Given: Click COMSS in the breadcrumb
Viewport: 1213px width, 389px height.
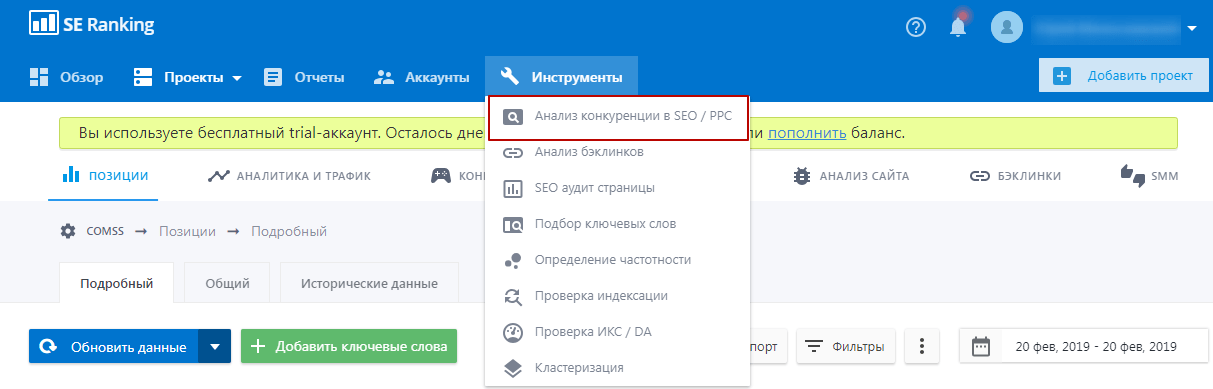Looking at the screenshot, I should tap(104, 231).
